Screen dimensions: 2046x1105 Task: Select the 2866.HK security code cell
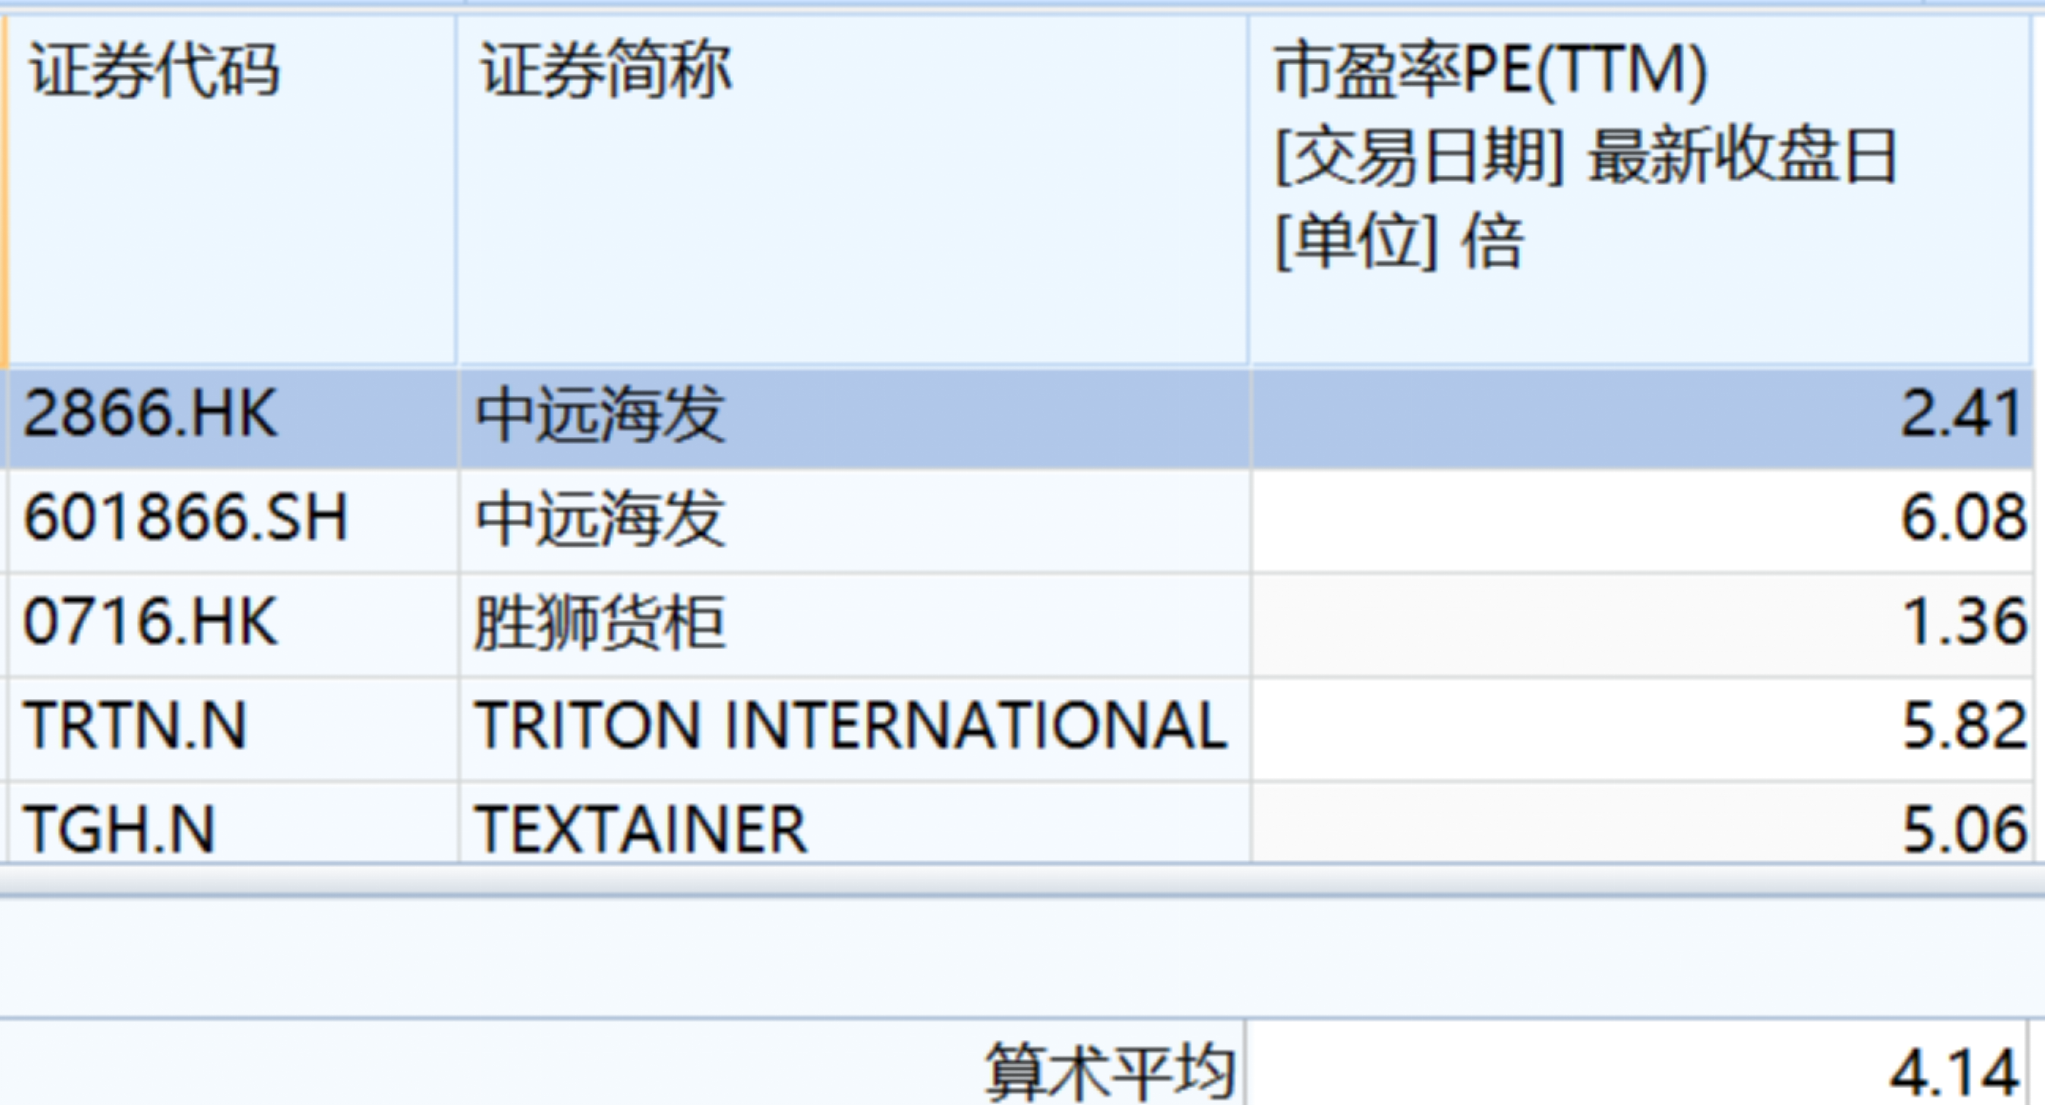[150, 415]
